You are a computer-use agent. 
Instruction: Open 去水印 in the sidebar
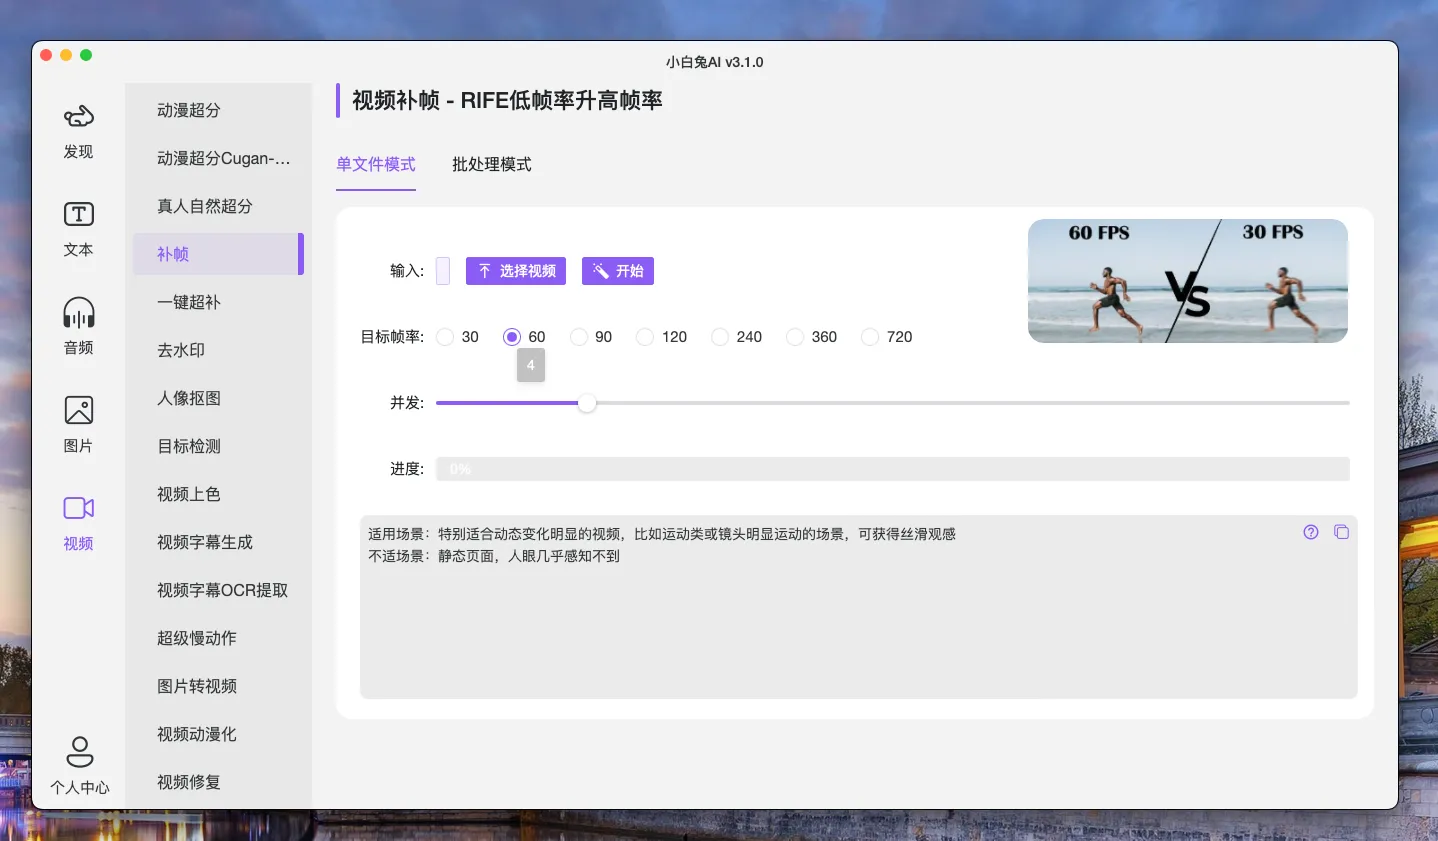pos(218,350)
